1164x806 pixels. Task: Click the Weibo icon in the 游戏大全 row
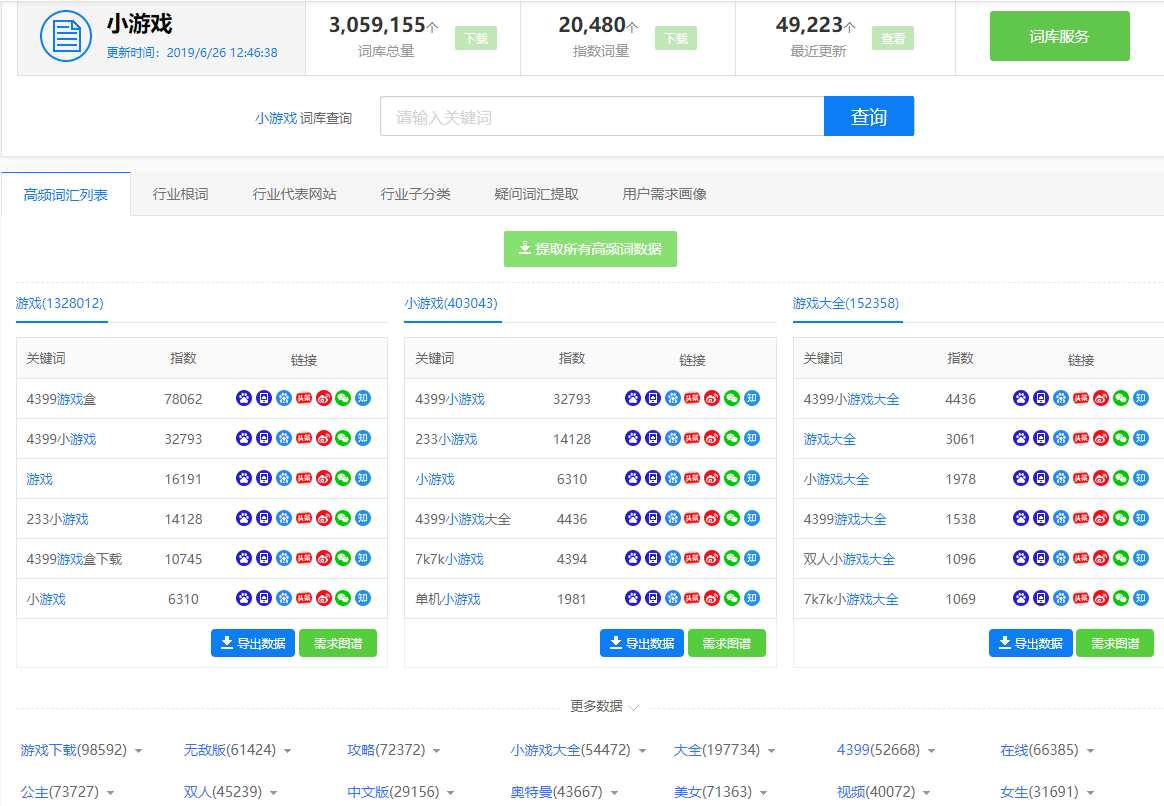pyautogui.click(x=1101, y=439)
